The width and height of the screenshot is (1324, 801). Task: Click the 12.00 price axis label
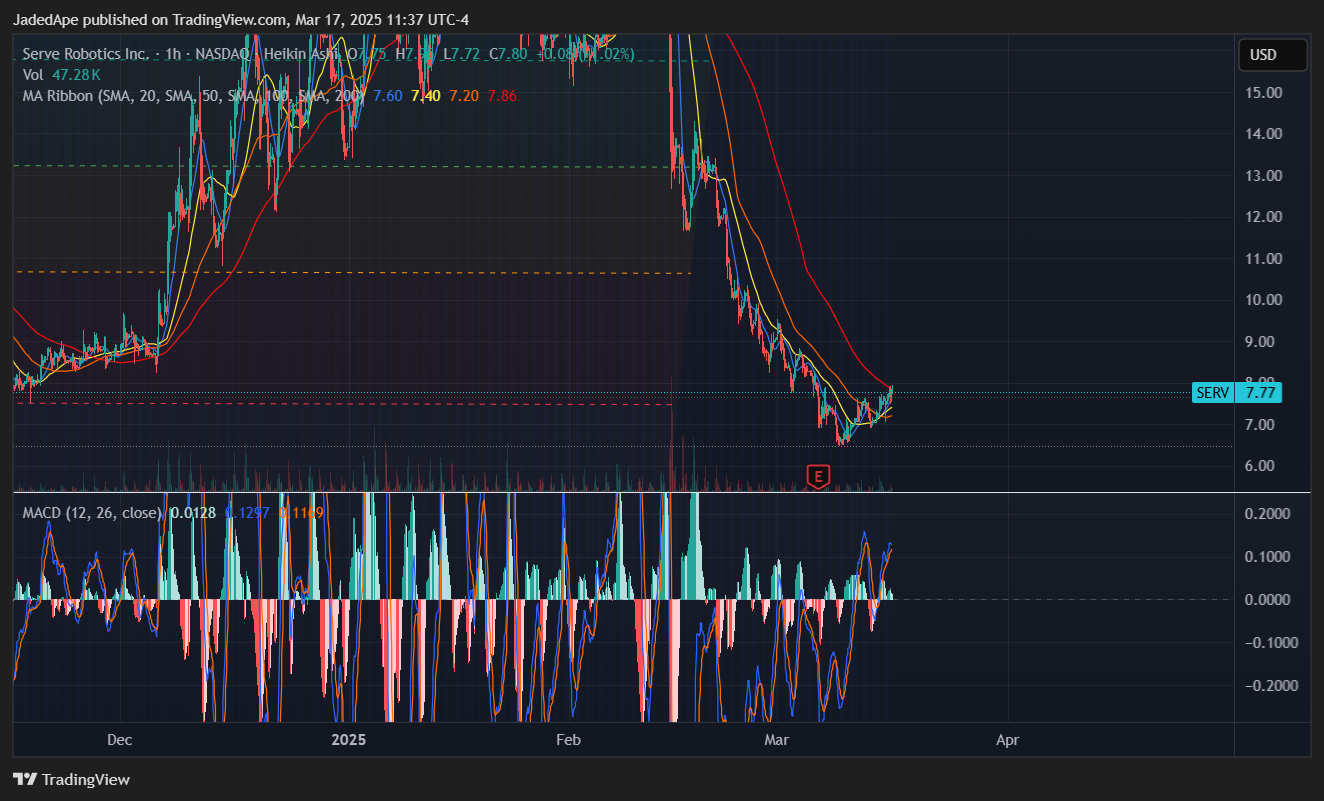tap(1265, 217)
